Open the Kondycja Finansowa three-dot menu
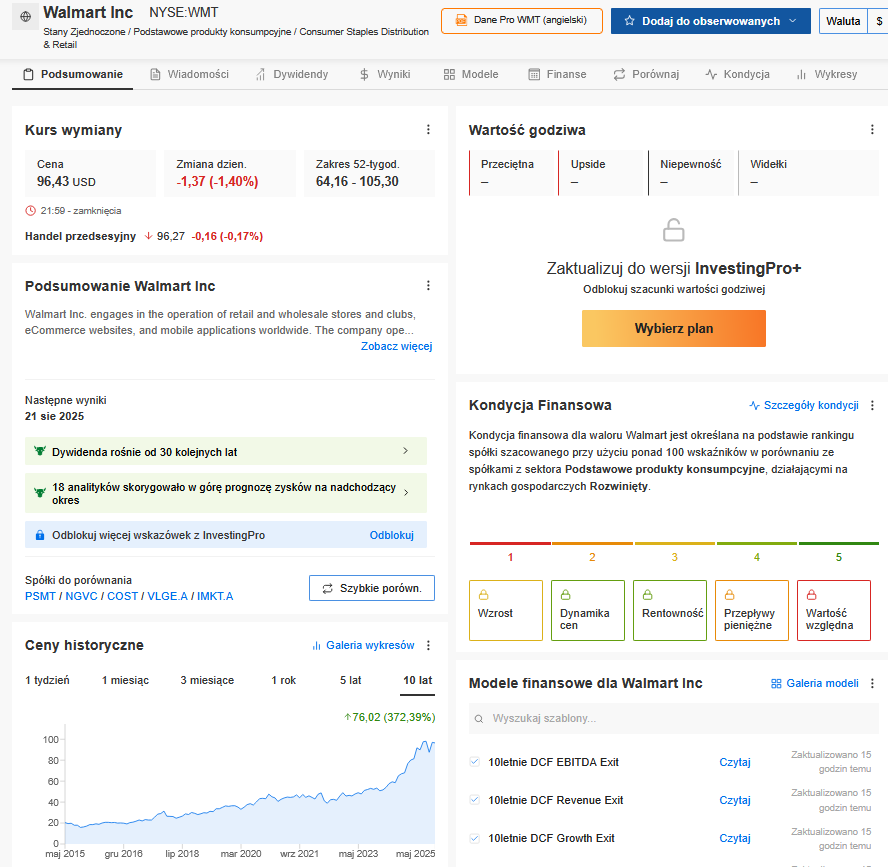The image size is (888, 867). click(x=872, y=405)
